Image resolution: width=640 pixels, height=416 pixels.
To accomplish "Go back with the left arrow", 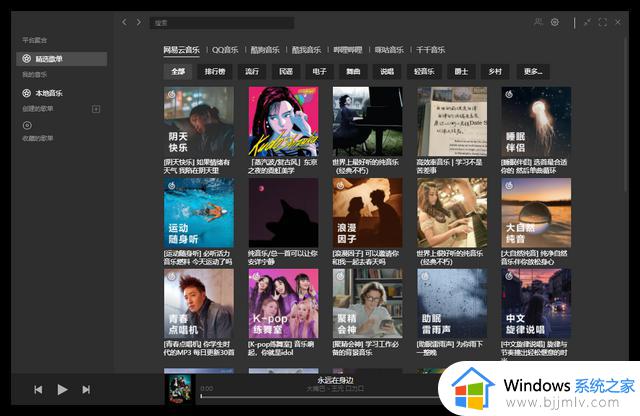I will tap(124, 22).
